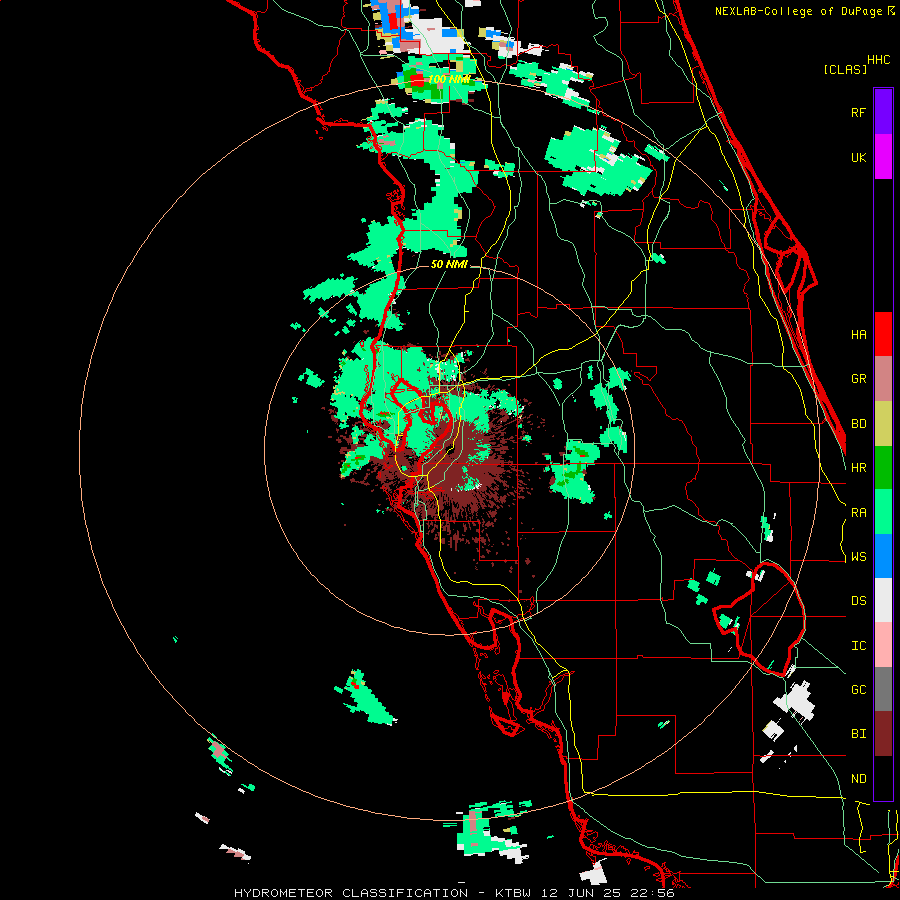Viewport: 900px width, 900px height.
Task: Click the 'IC' legend label
Action: pyautogui.click(x=858, y=646)
